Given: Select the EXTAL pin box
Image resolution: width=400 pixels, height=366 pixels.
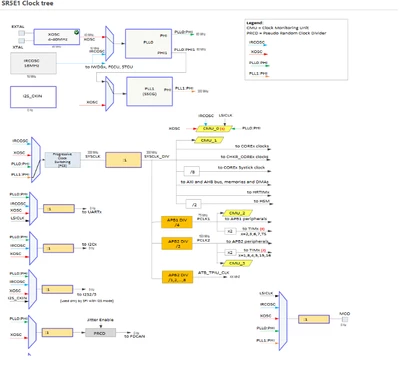Looking at the screenshot, I should 22,33.
